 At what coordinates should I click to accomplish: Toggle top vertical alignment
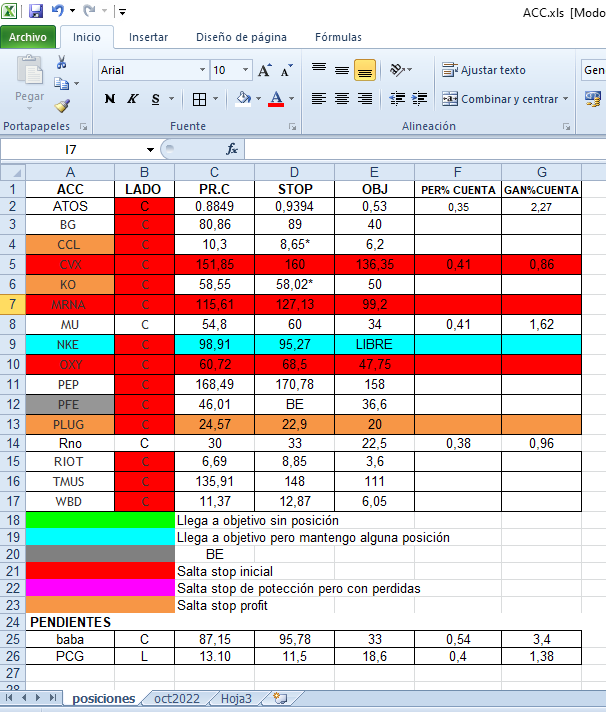(319, 70)
